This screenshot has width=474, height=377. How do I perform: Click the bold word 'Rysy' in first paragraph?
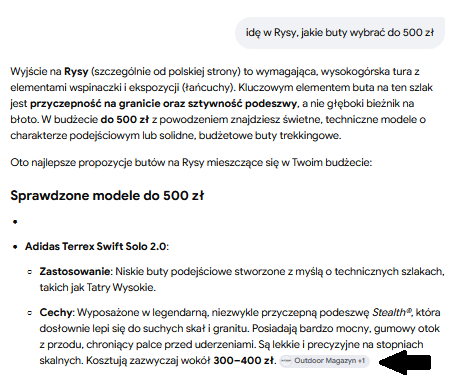pos(76,72)
